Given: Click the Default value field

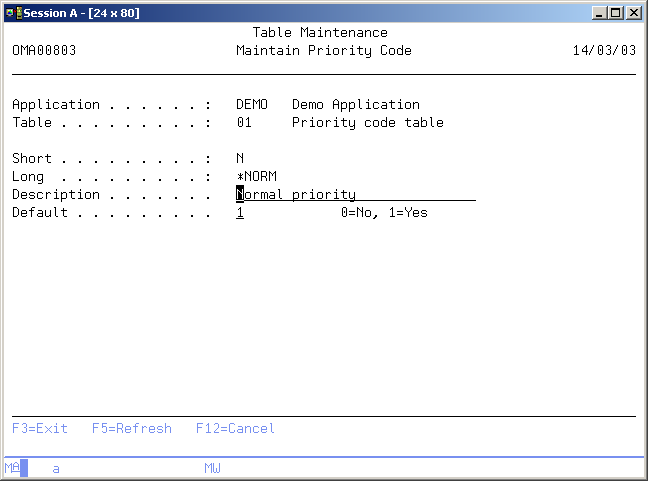Looking at the screenshot, I should click(x=240, y=213).
